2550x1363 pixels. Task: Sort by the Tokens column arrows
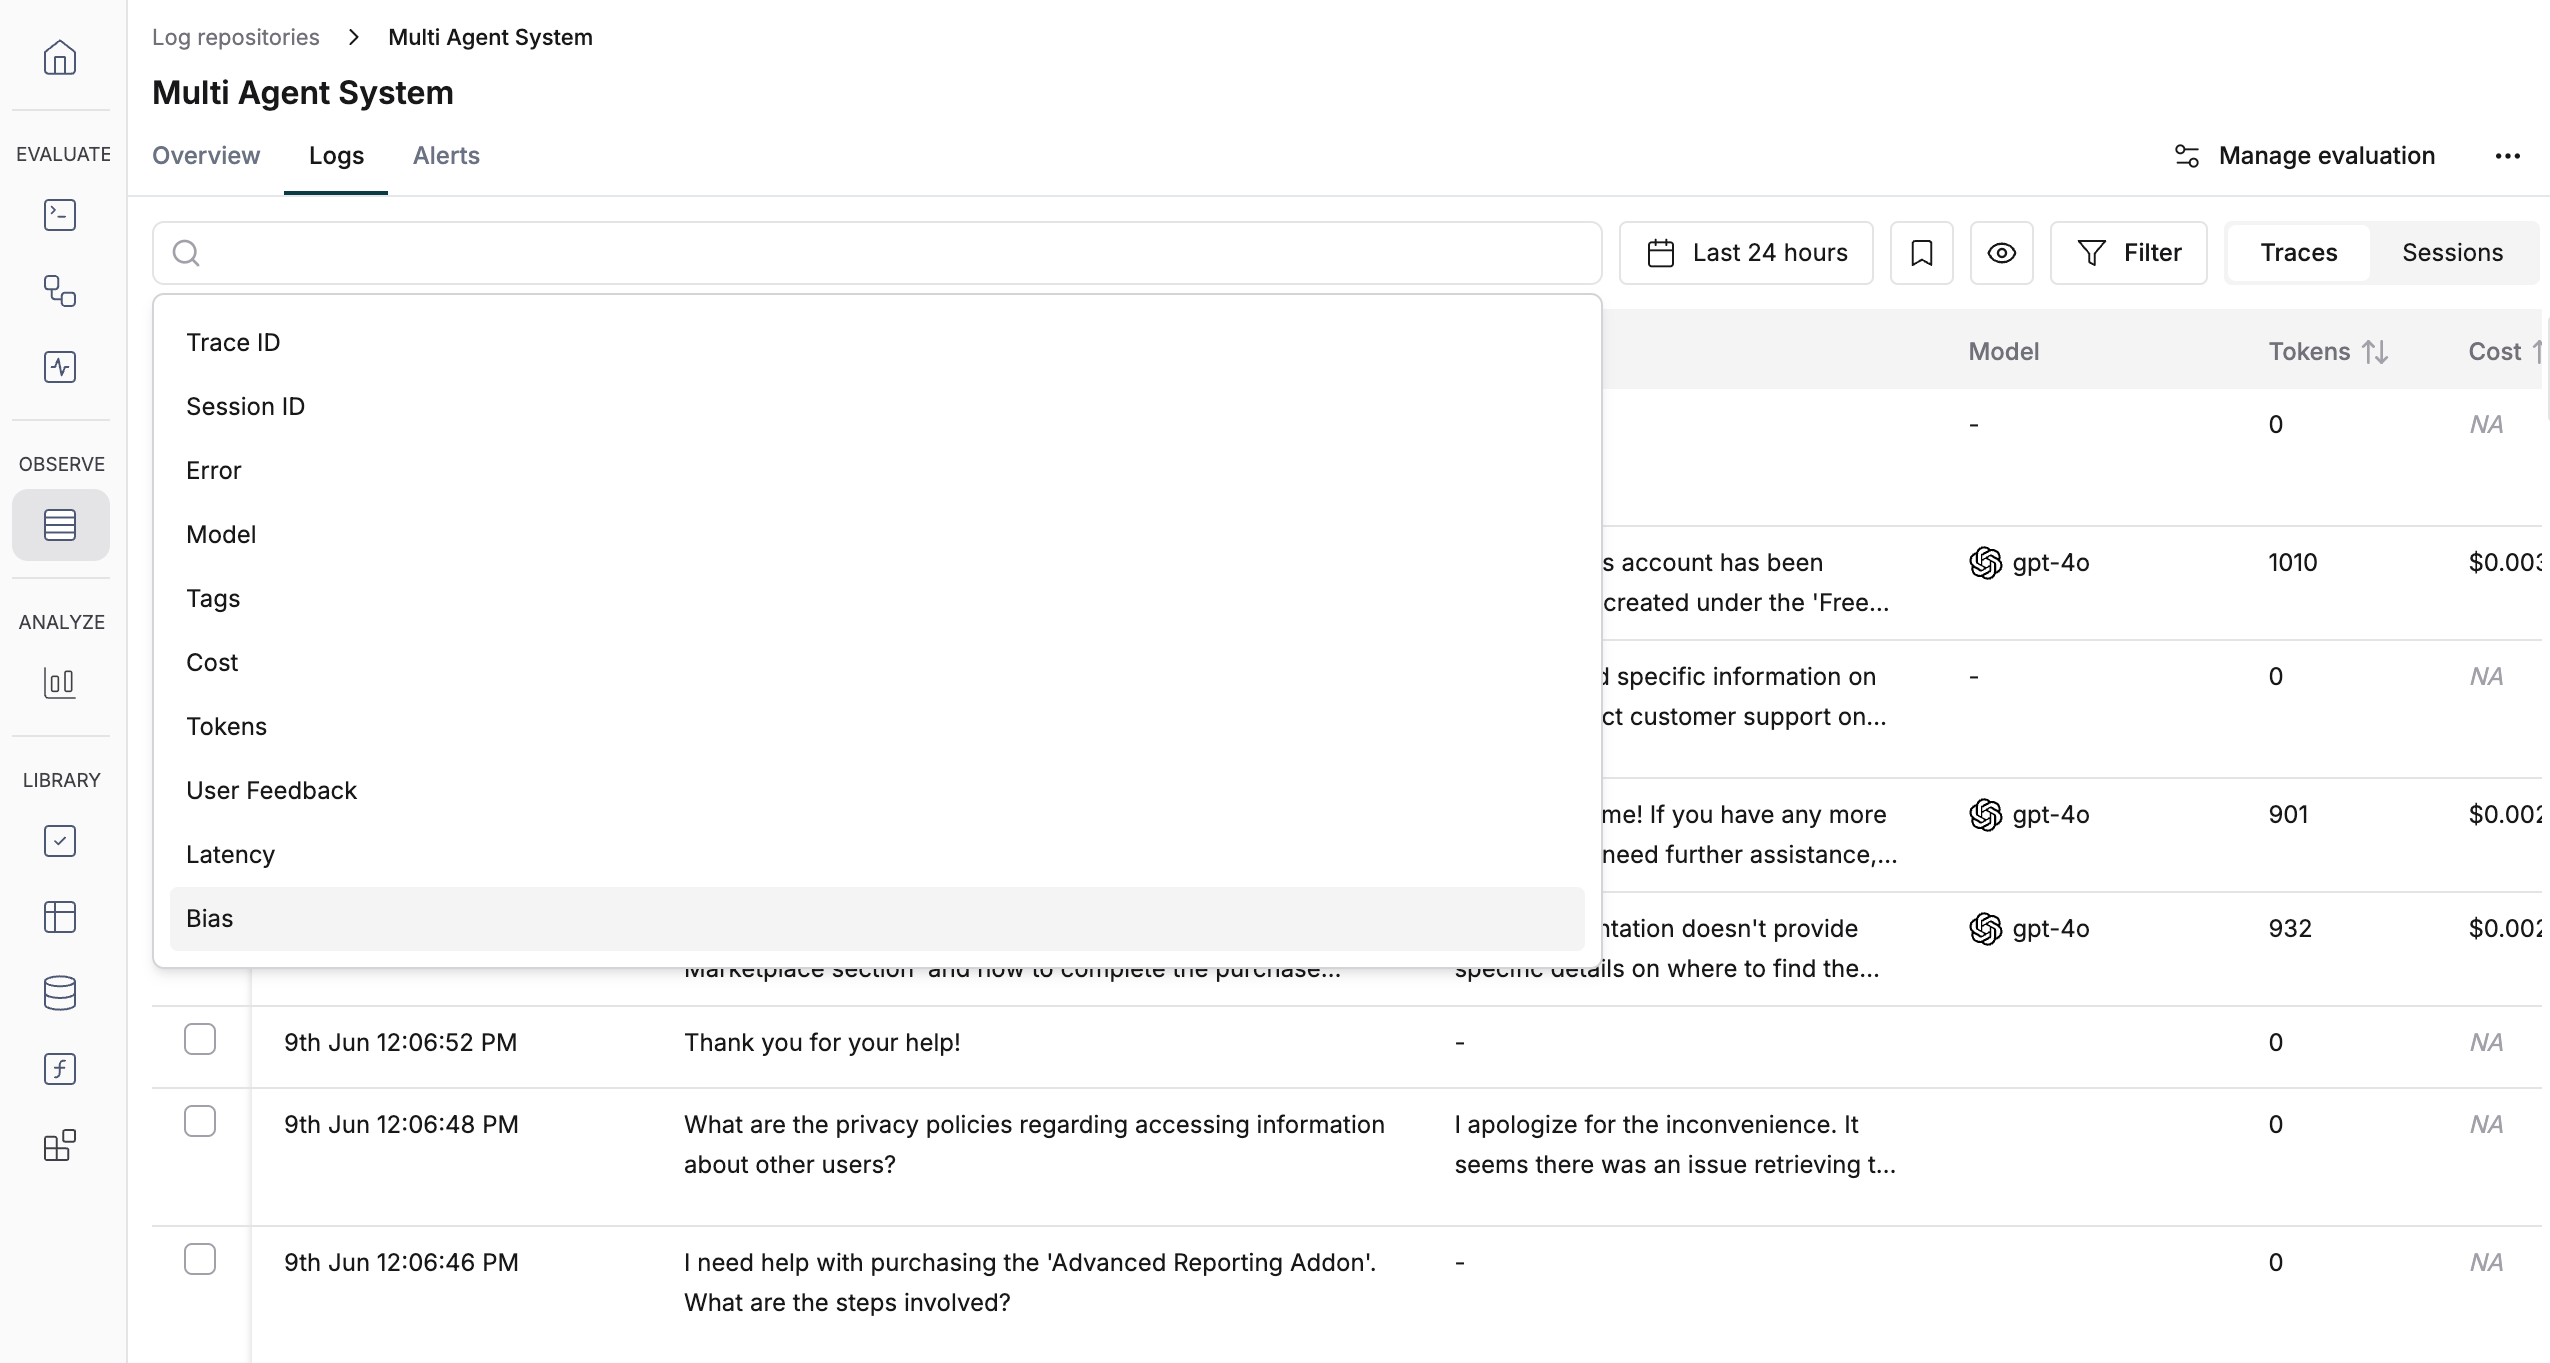tap(2375, 352)
